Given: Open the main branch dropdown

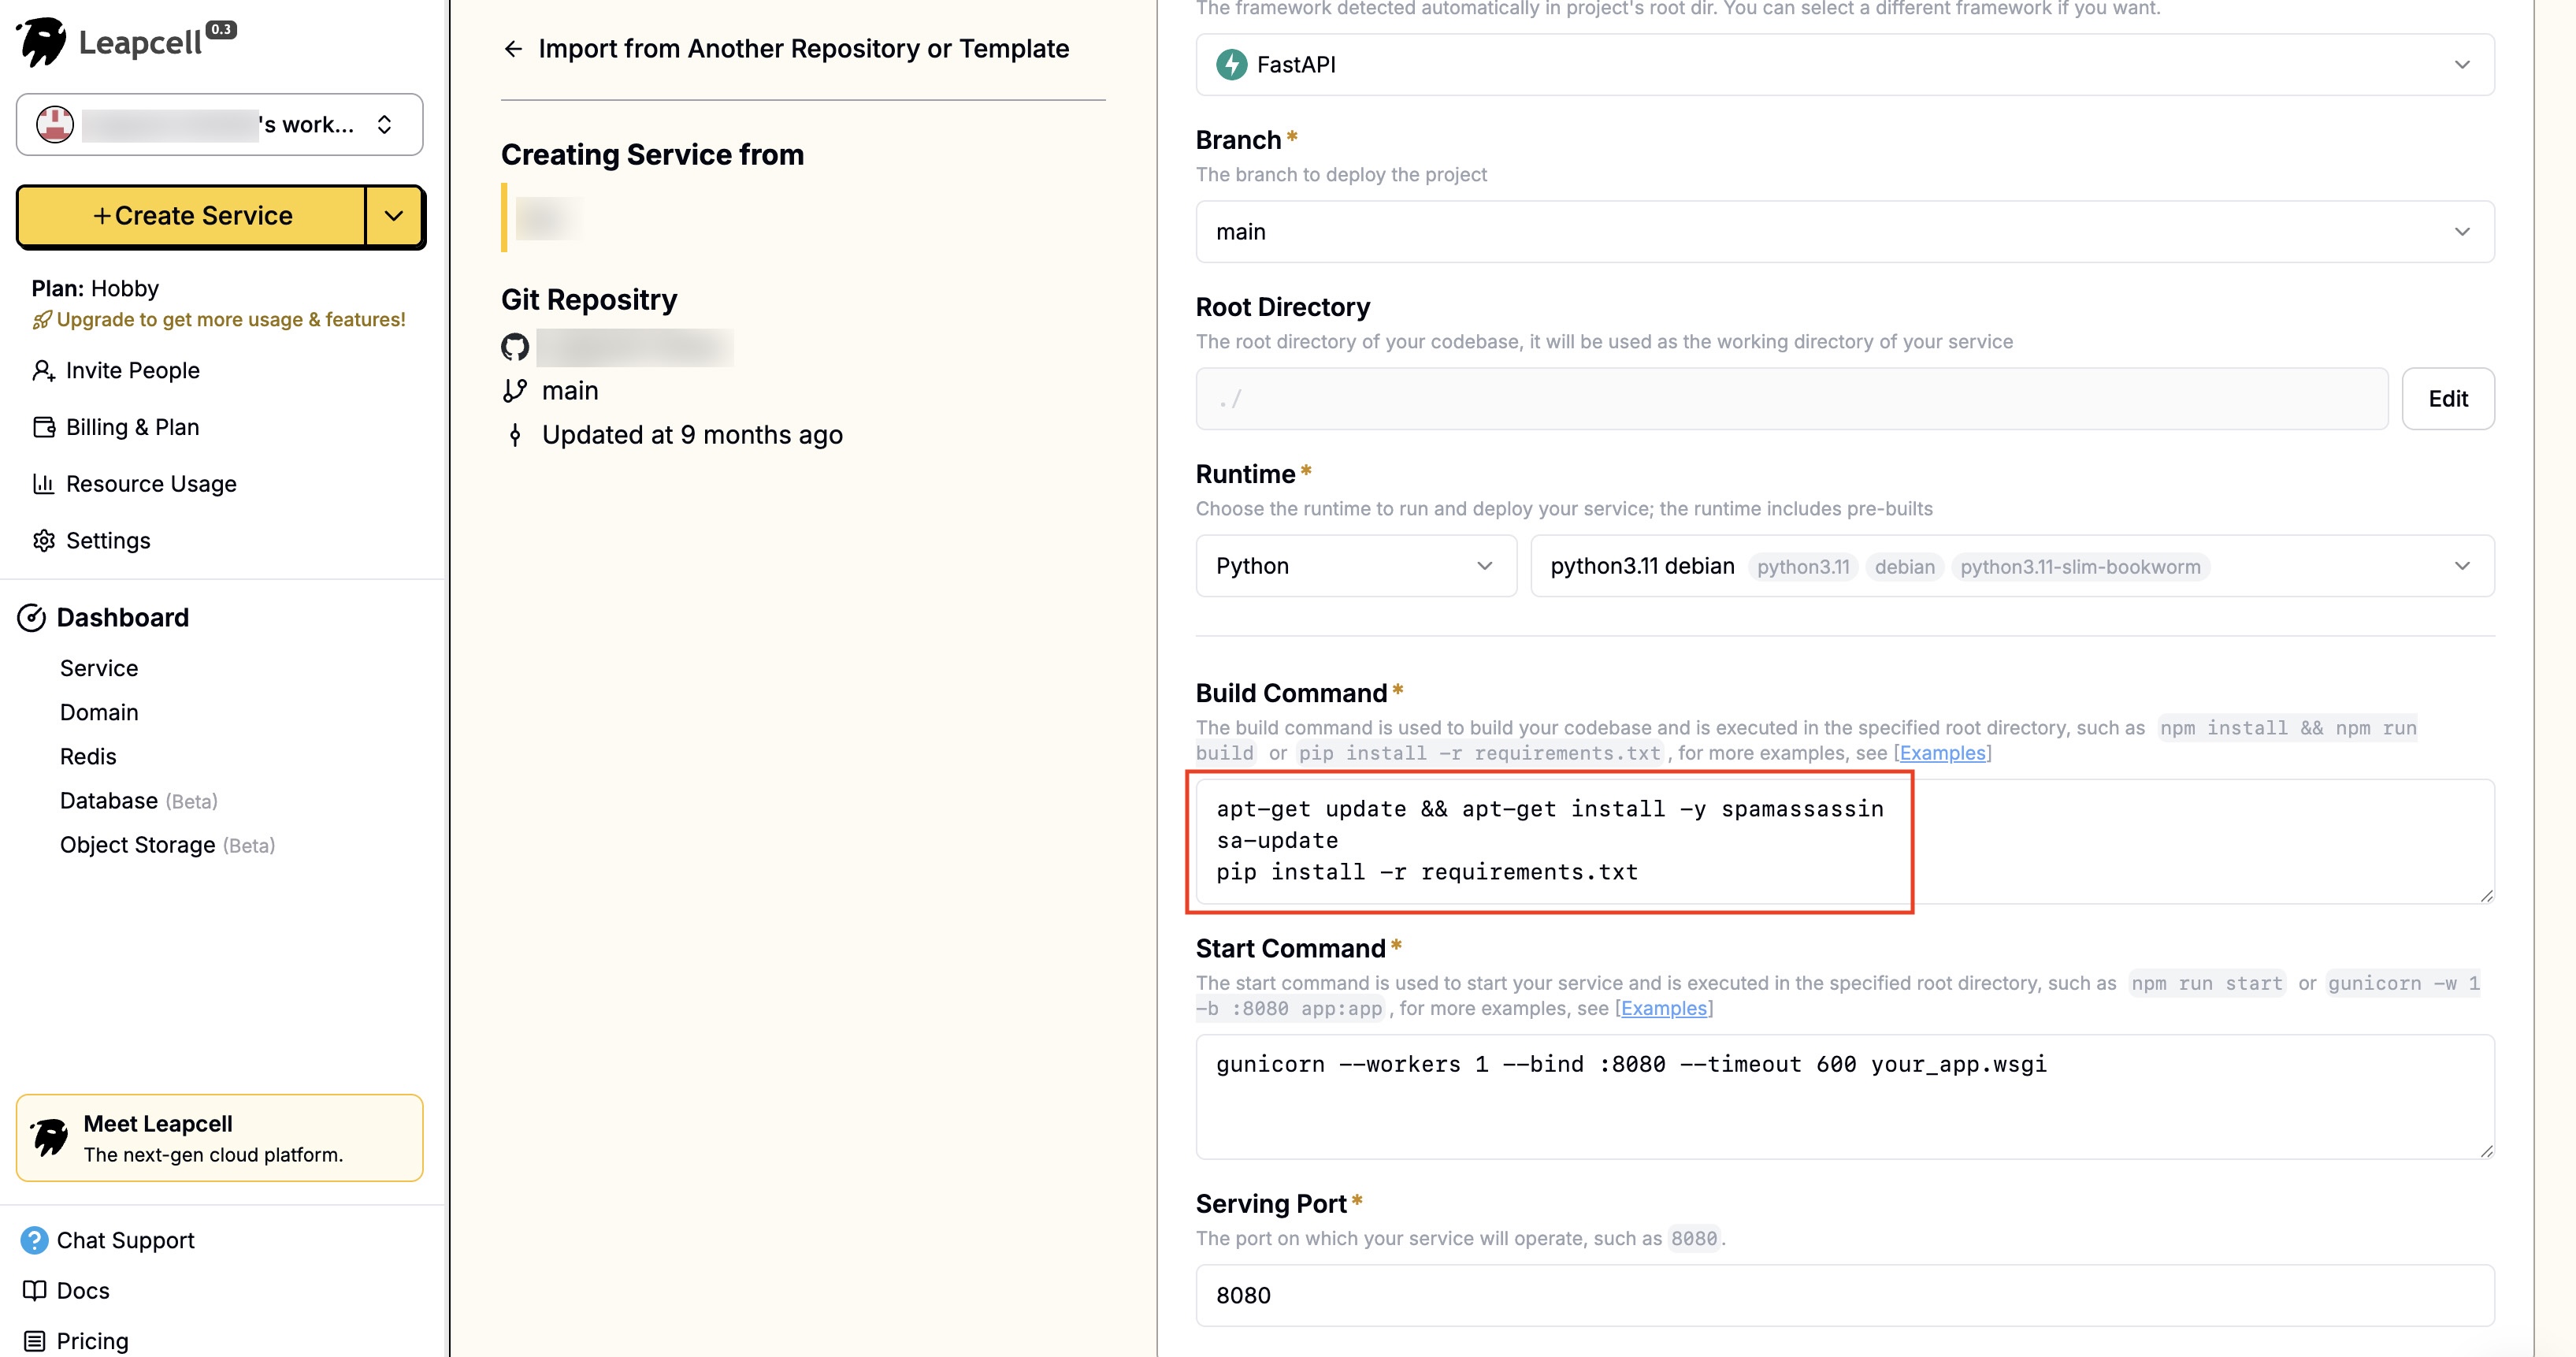Looking at the screenshot, I should tap(1844, 232).
